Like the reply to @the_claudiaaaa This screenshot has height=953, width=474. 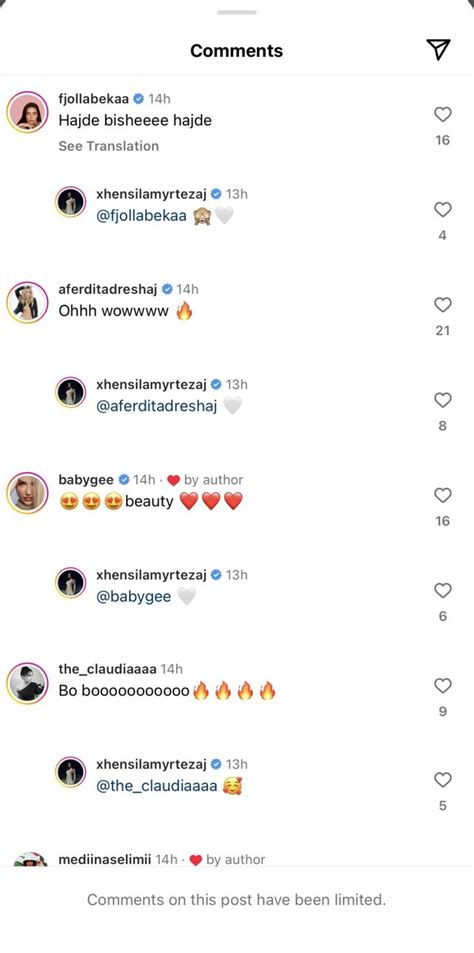443,780
